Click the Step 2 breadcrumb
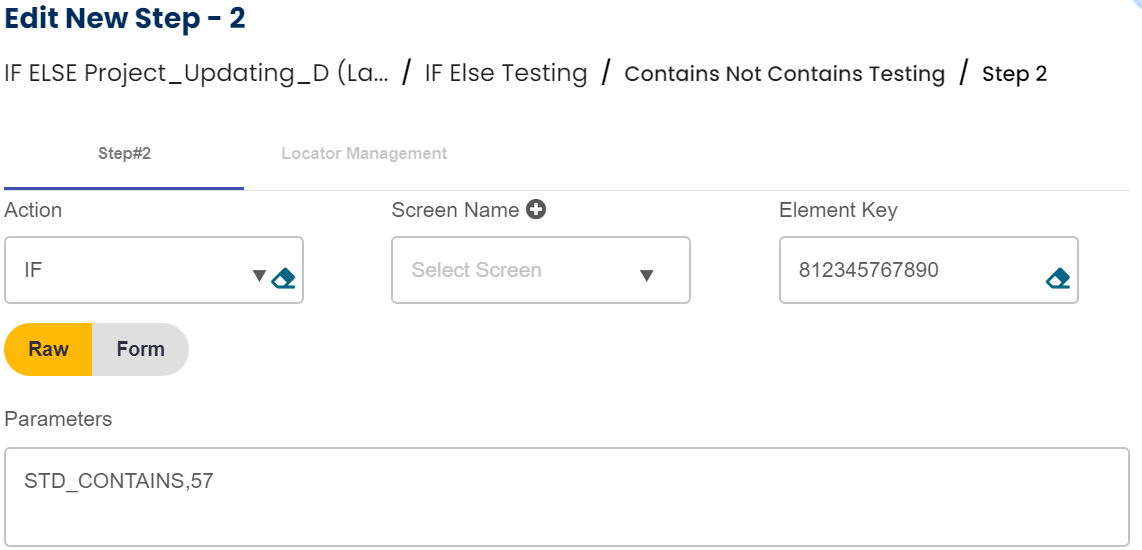 [1014, 74]
